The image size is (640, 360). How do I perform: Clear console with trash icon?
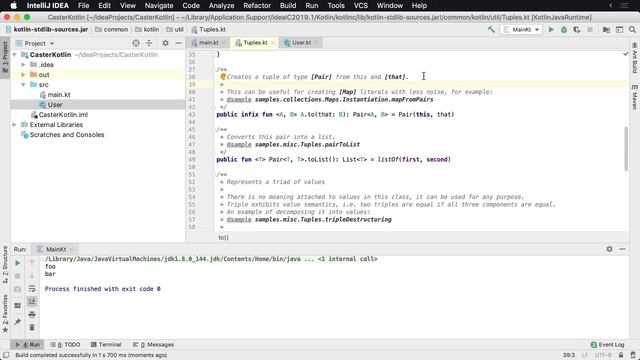pos(32,327)
